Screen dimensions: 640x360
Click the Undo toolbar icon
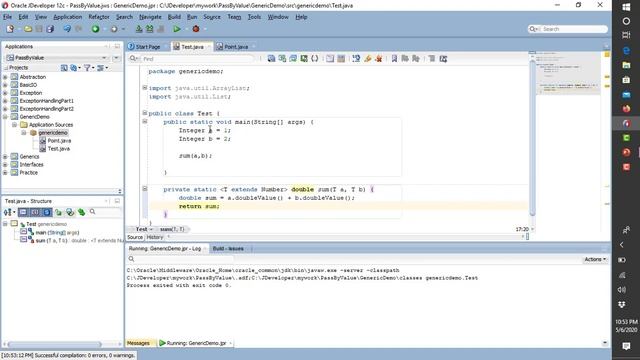pyautogui.click(x=67, y=29)
